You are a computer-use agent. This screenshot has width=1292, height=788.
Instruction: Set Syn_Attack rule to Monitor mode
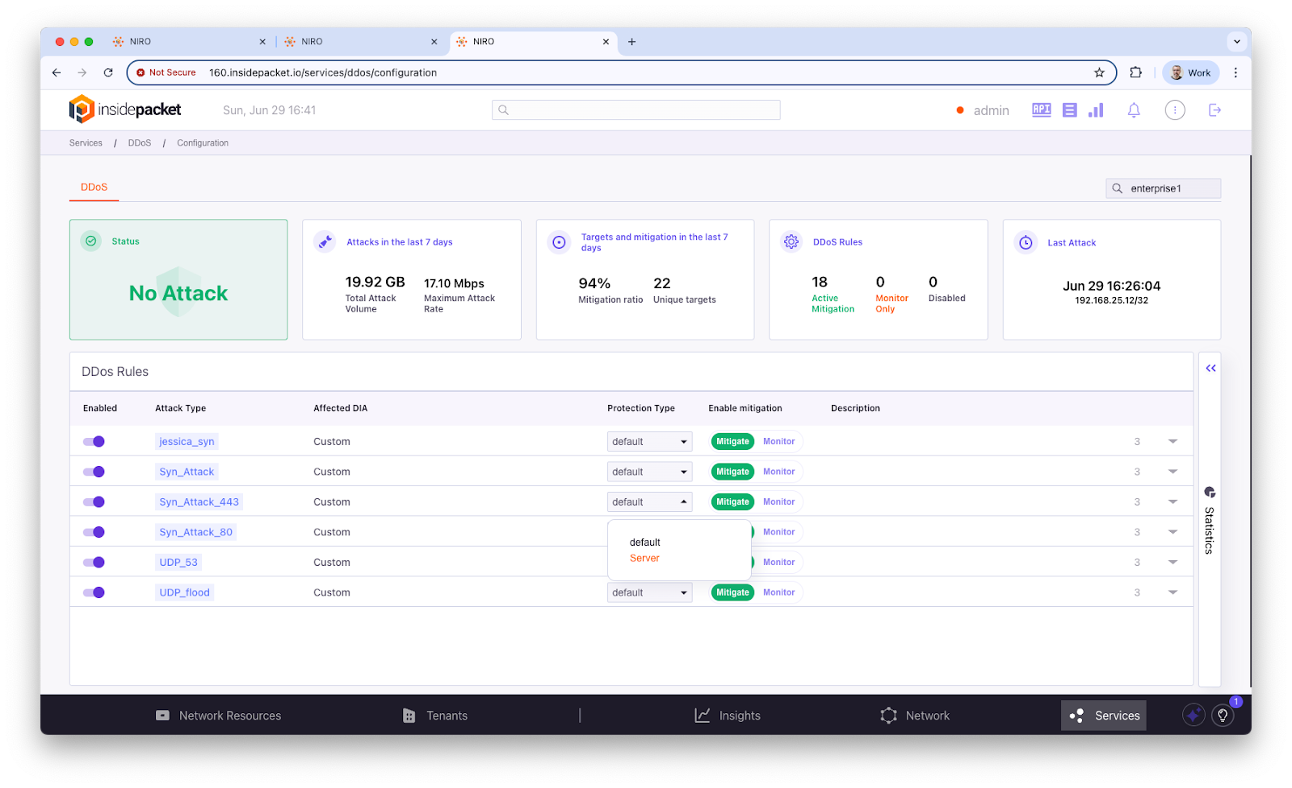[779, 471]
